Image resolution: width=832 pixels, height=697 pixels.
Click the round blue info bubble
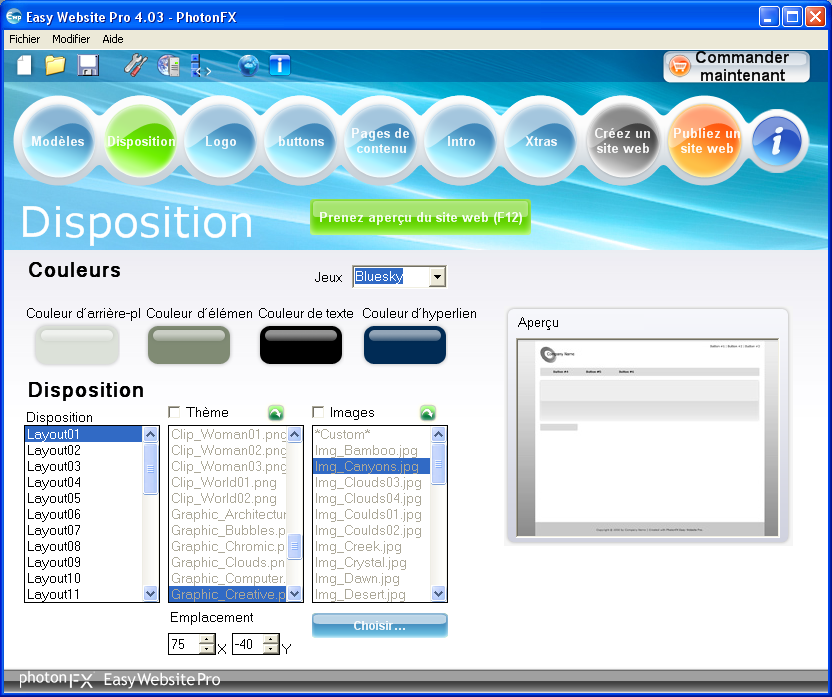tap(777, 142)
